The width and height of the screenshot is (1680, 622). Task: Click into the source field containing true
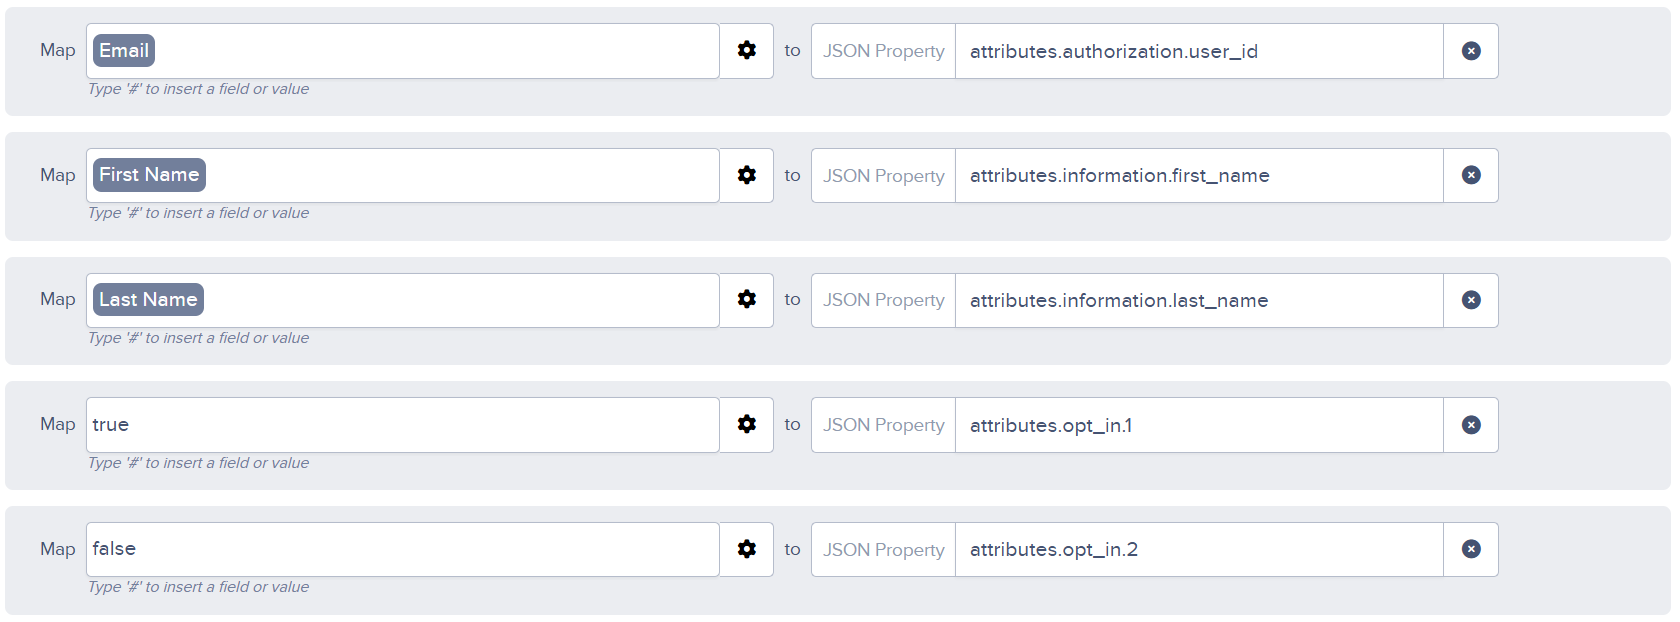tap(403, 425)
